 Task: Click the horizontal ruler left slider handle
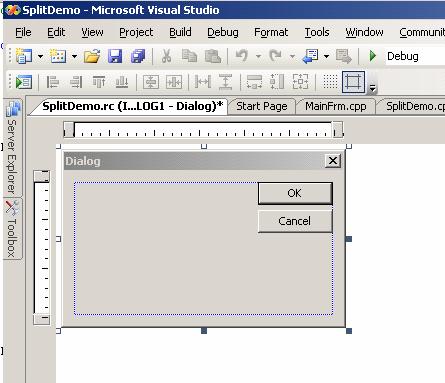69,129
